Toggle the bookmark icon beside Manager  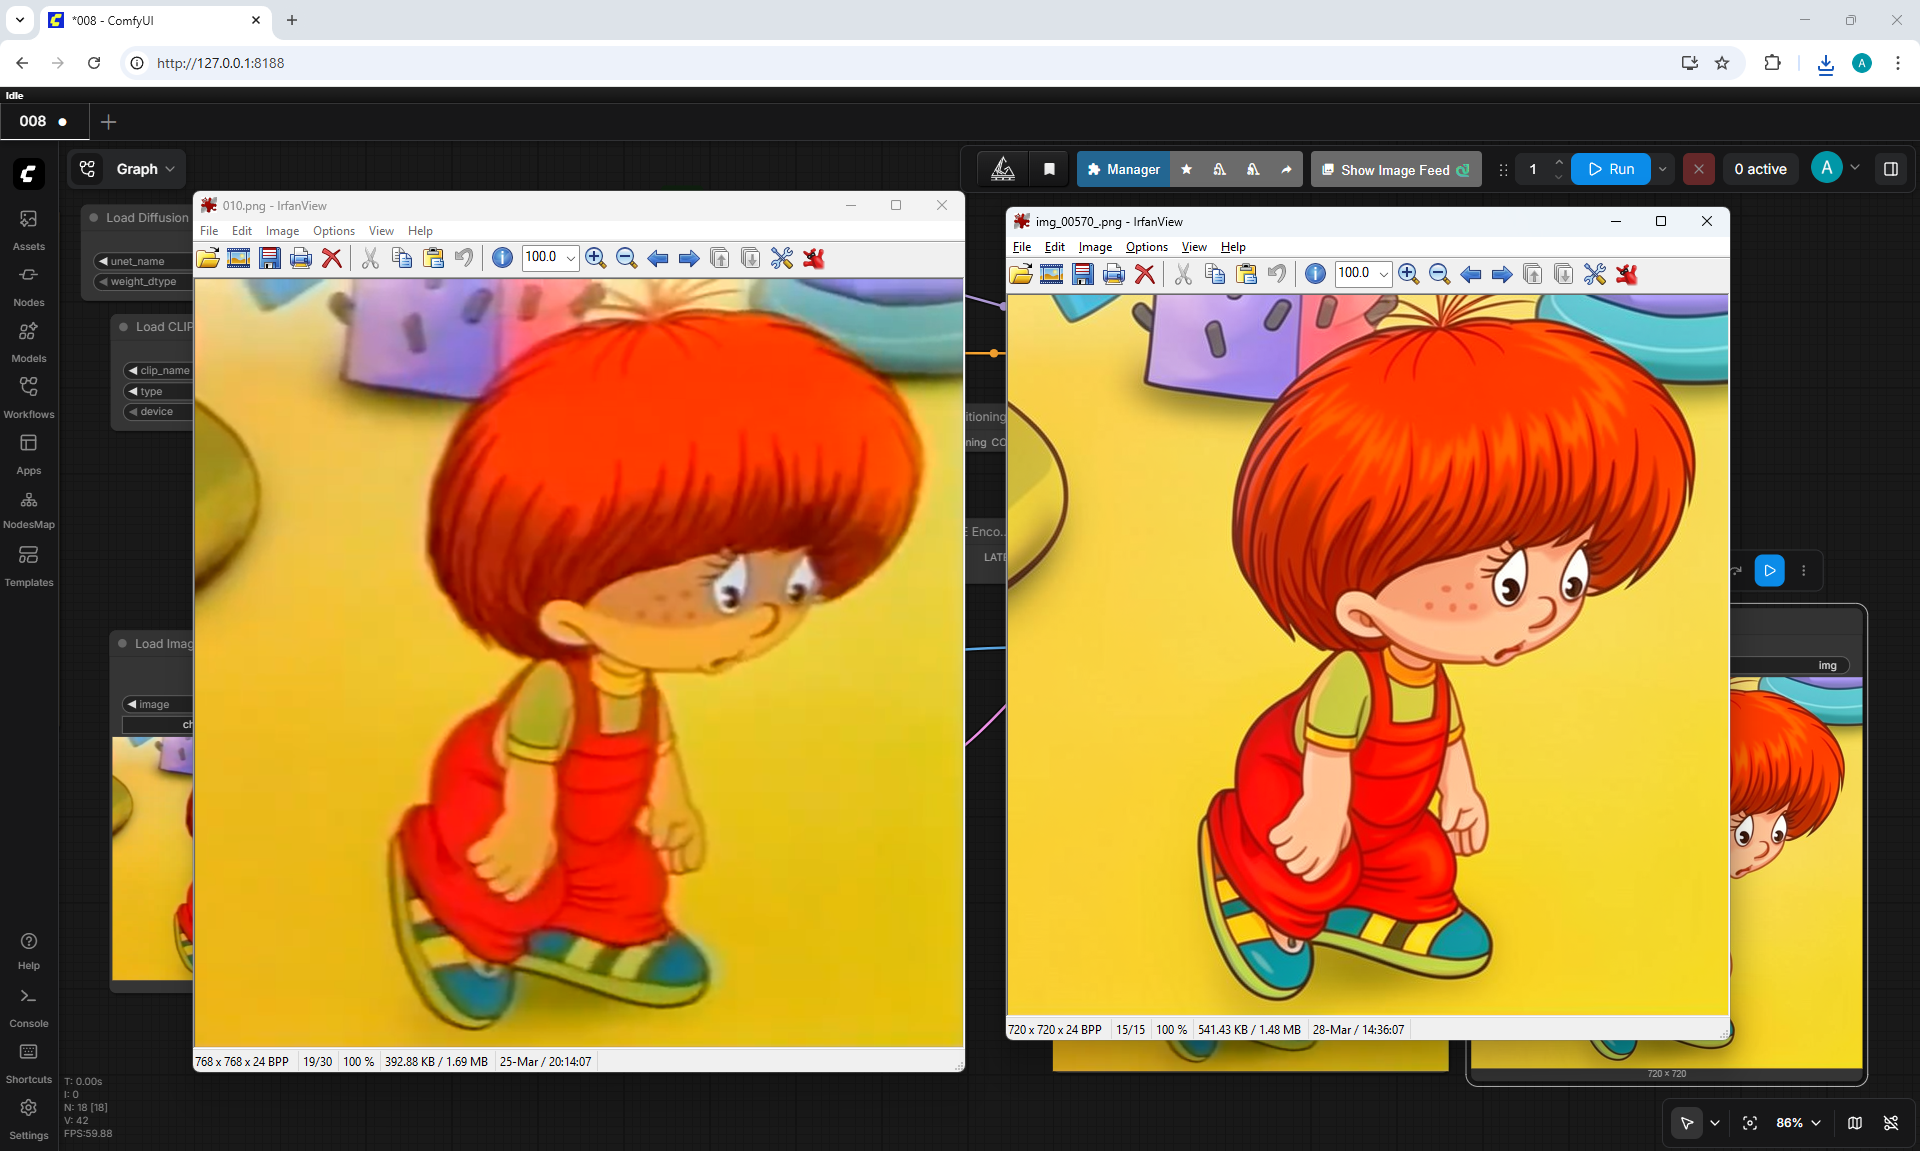(x=1049, y=169)
